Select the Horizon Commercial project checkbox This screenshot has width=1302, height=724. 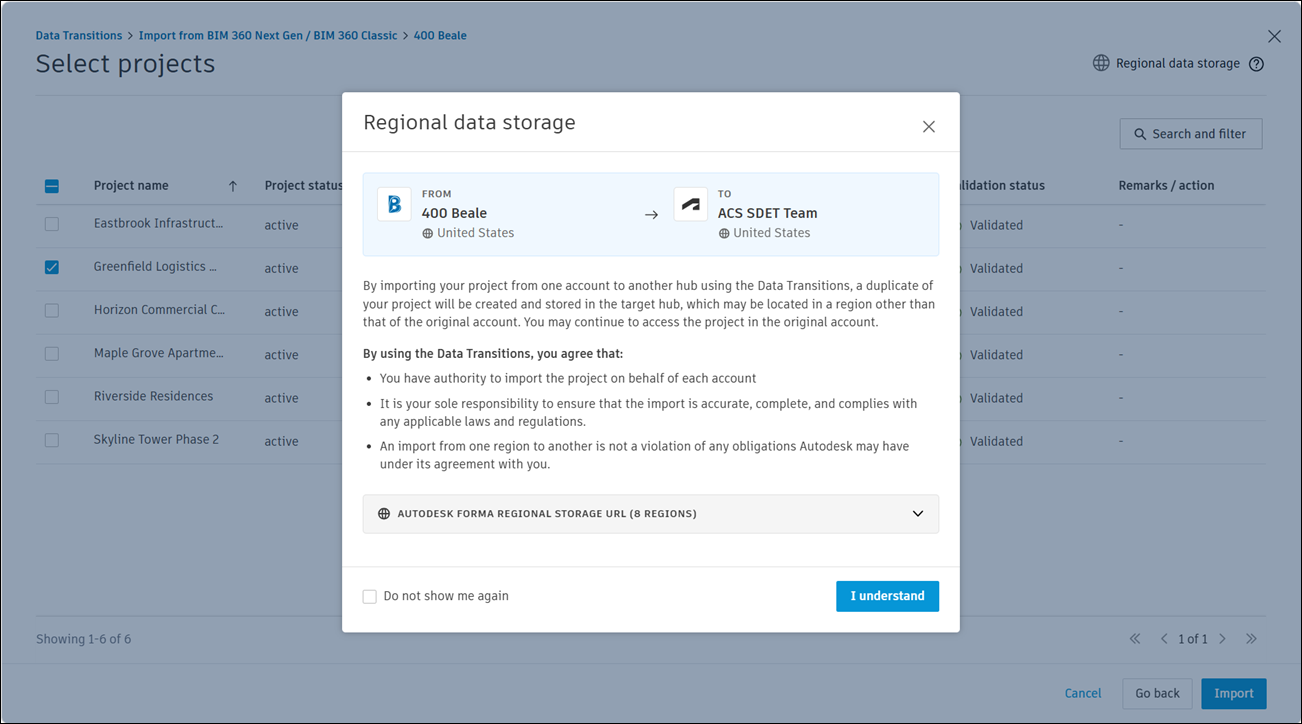(52, 311)
